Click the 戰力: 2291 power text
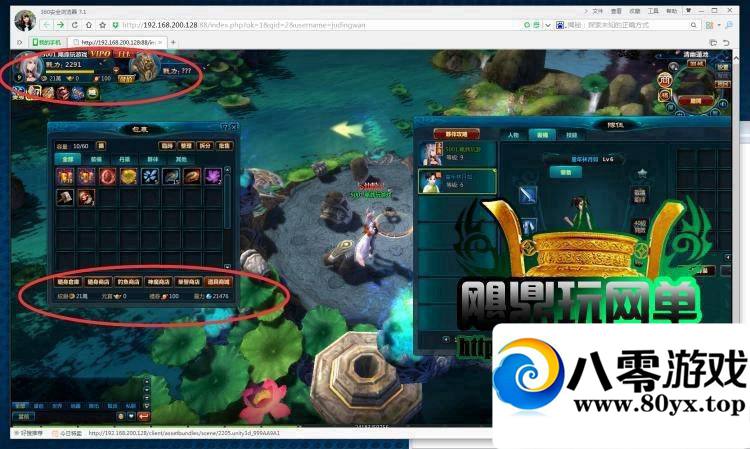The width and height of the screenshot is (750, 449). pyautogui.click(x=64, y=65)
